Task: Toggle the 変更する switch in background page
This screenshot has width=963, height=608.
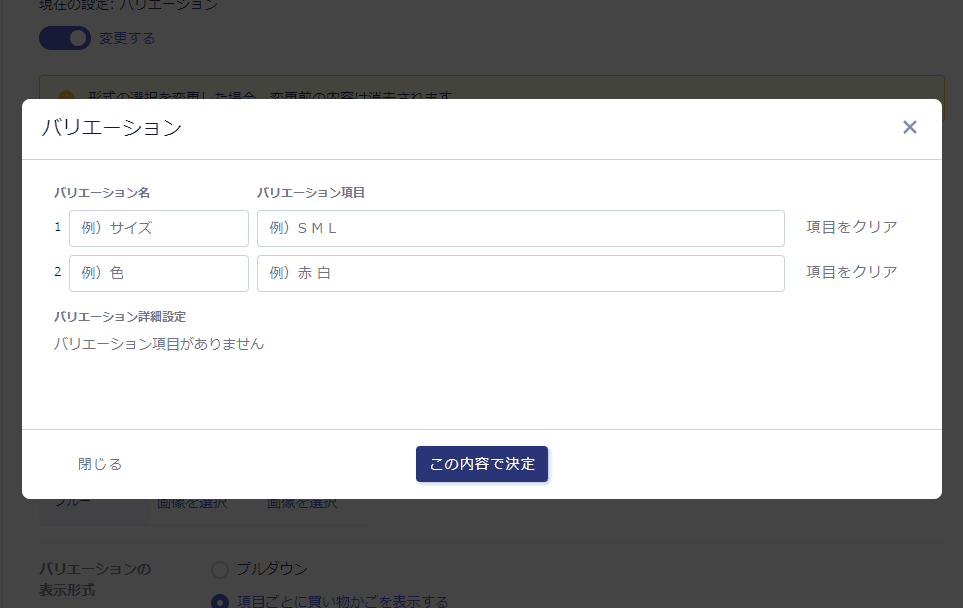Action: [64, 38]
